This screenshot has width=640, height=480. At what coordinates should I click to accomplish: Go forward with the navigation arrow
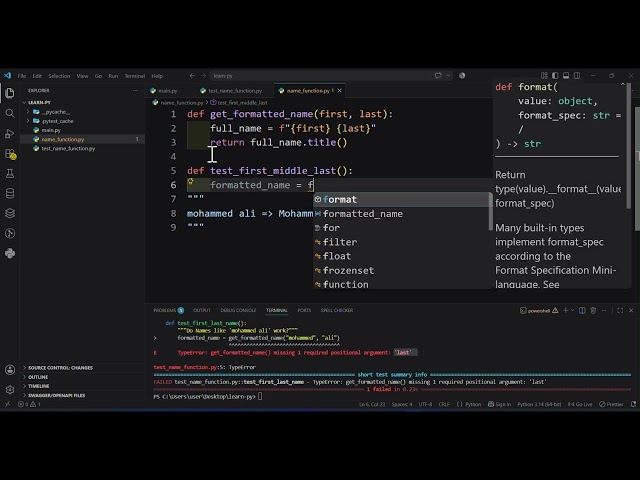point(203,76)
